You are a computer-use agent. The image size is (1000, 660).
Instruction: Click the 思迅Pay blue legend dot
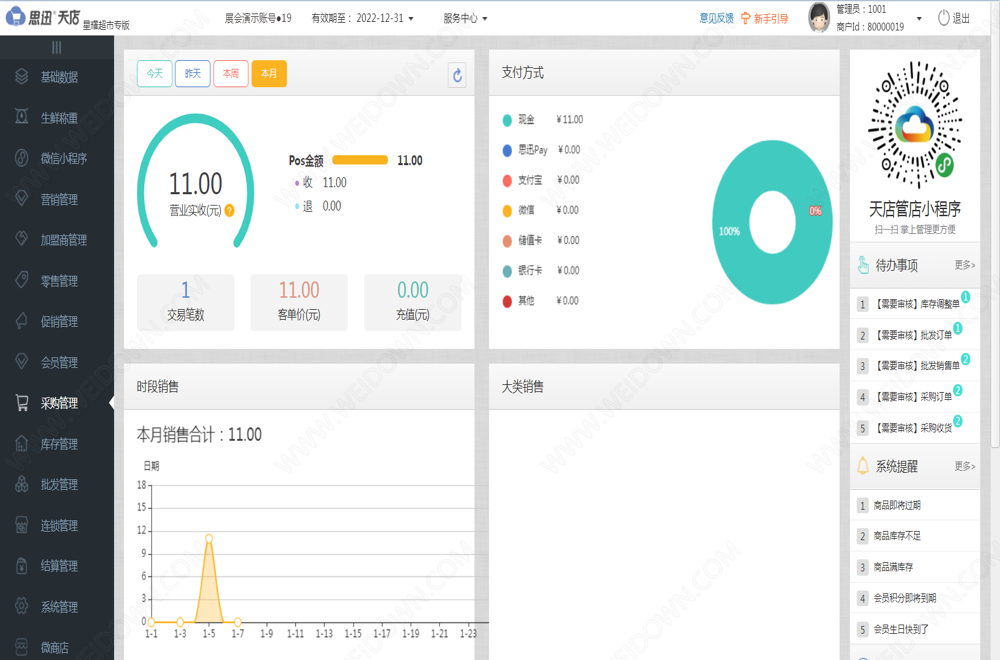tap(507, 150)
